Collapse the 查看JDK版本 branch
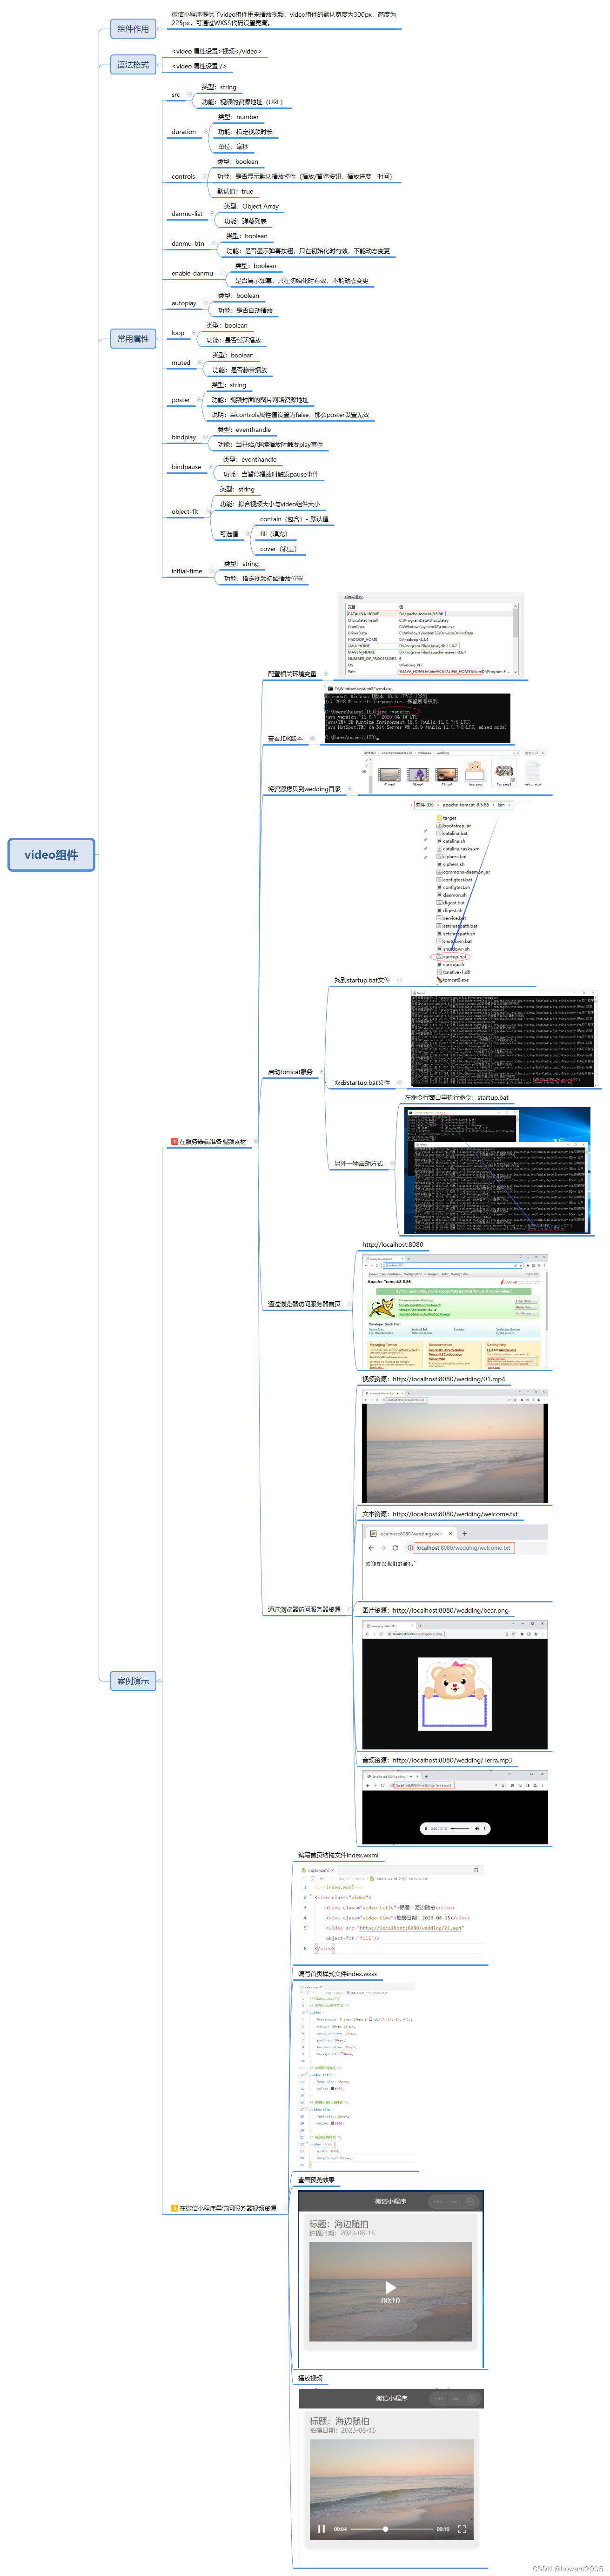Image resolution: width=610 pixels, height=2576 pixels. click(312, 739)
